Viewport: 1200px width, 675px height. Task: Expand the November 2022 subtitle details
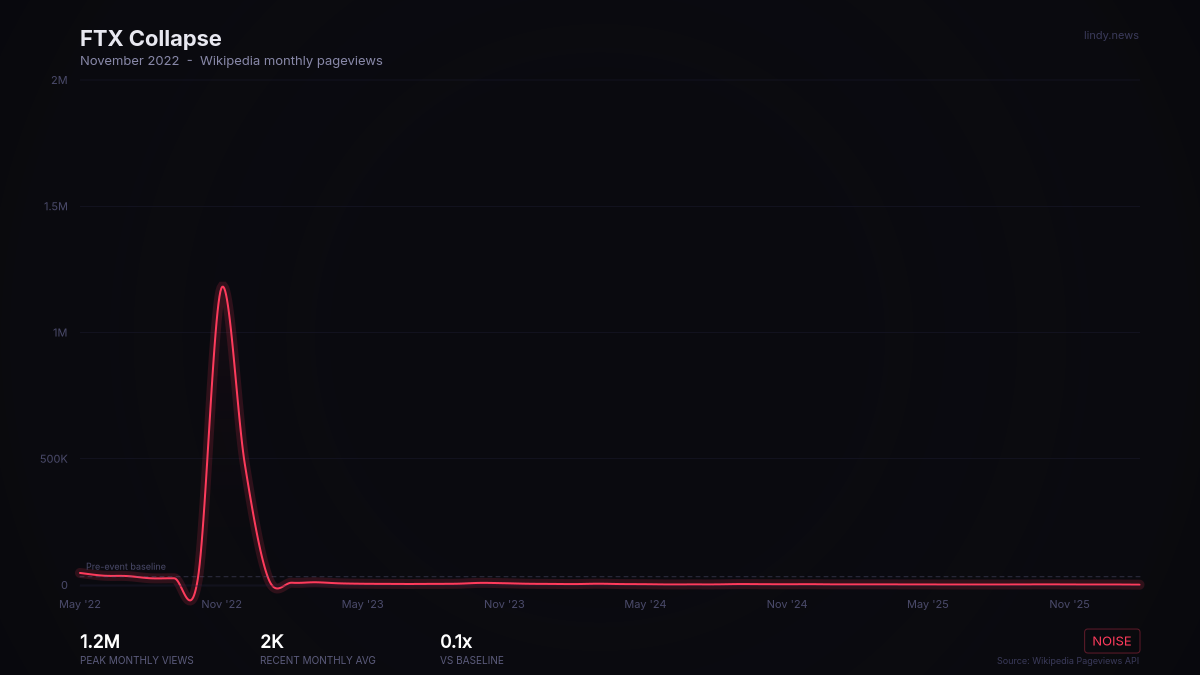tap(130, 60)
